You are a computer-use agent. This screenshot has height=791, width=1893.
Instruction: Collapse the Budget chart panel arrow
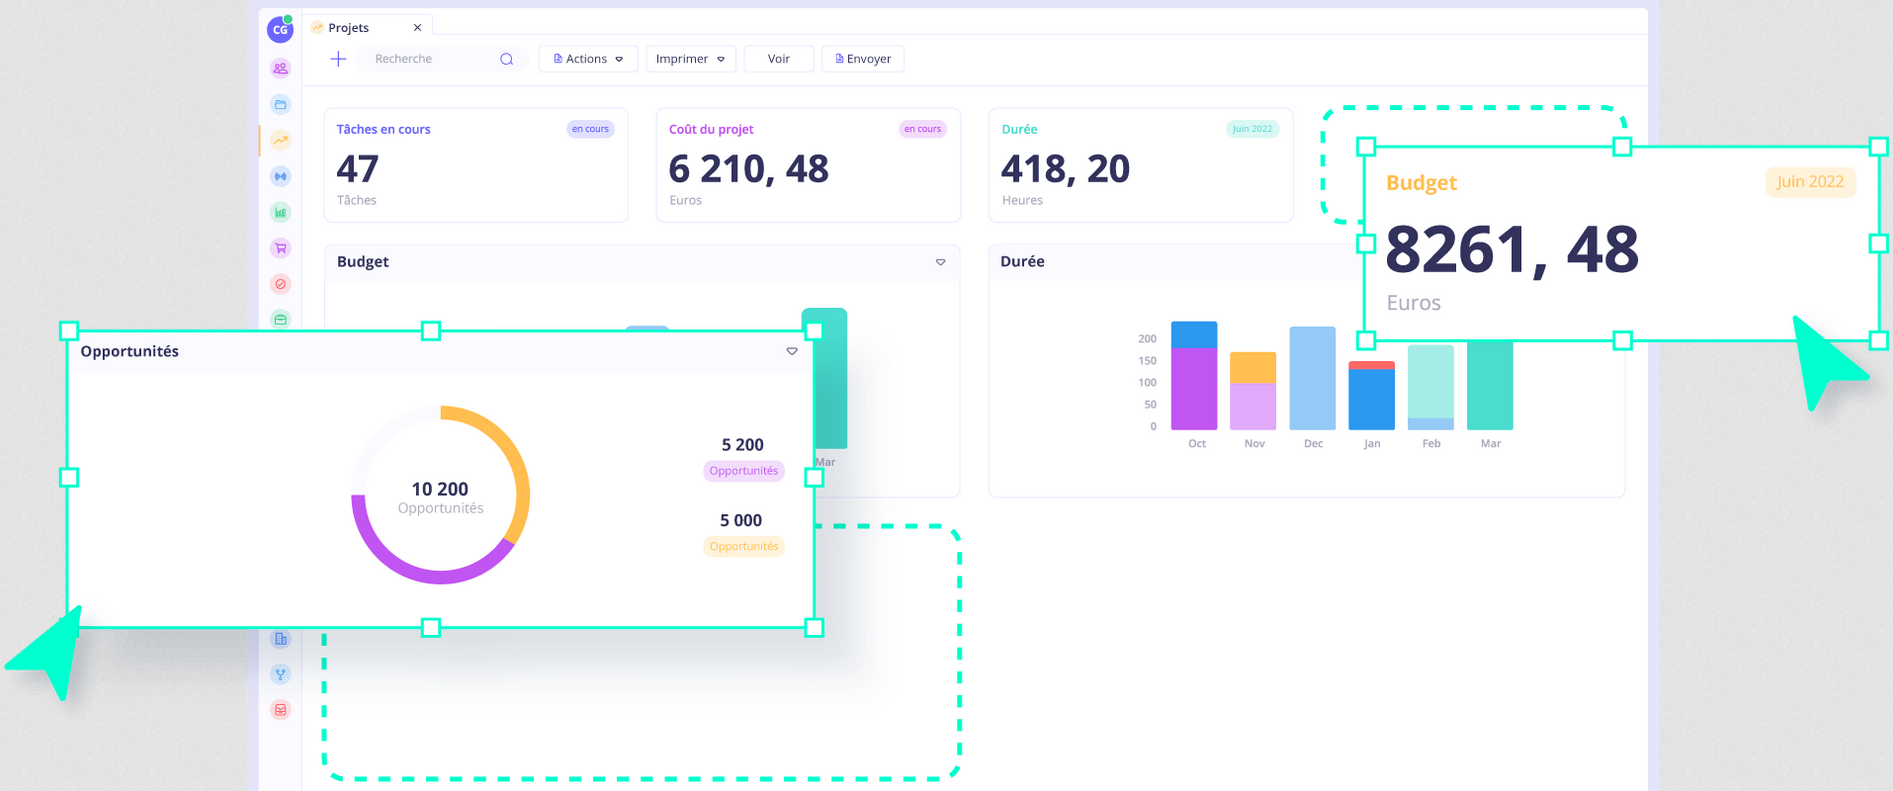[940, 262]
